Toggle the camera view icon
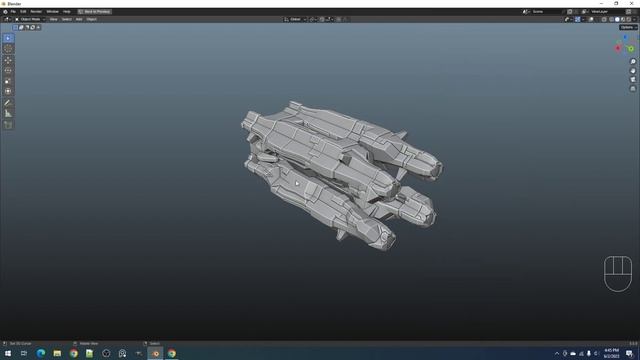Screen dimensions: 640x360 pos(633,80)
